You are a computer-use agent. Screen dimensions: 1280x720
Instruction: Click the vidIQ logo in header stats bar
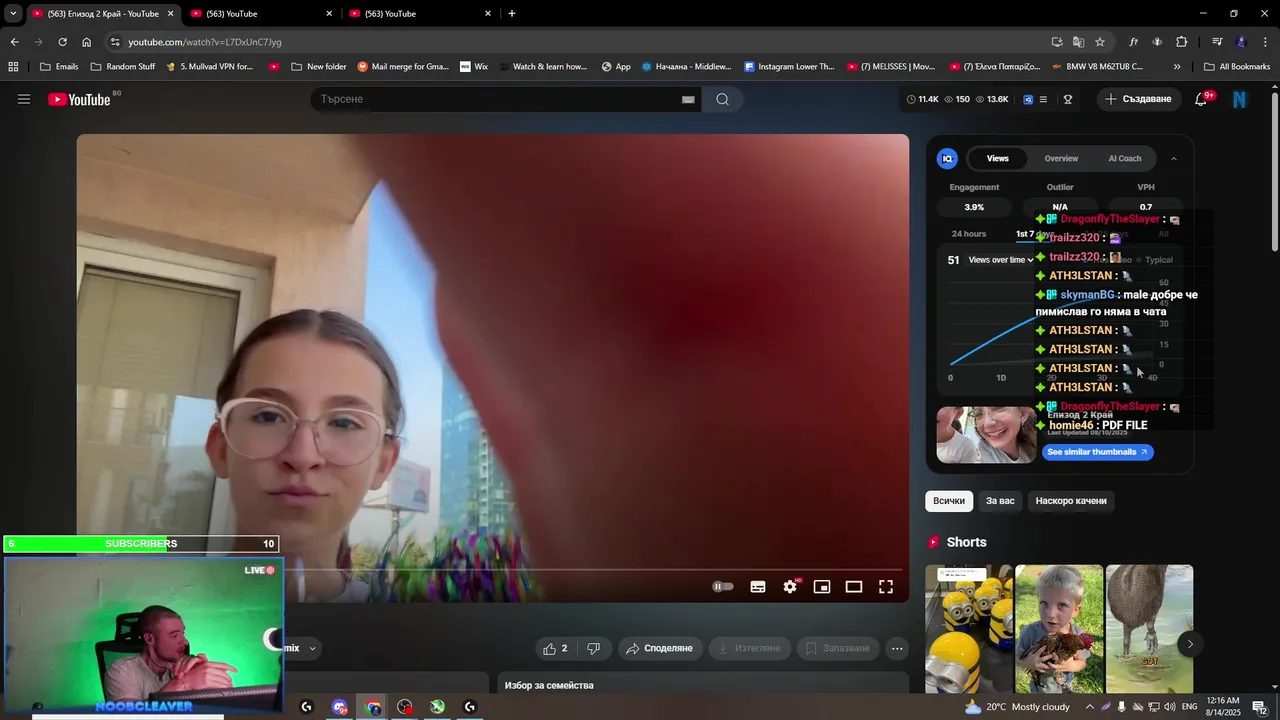1028,99
